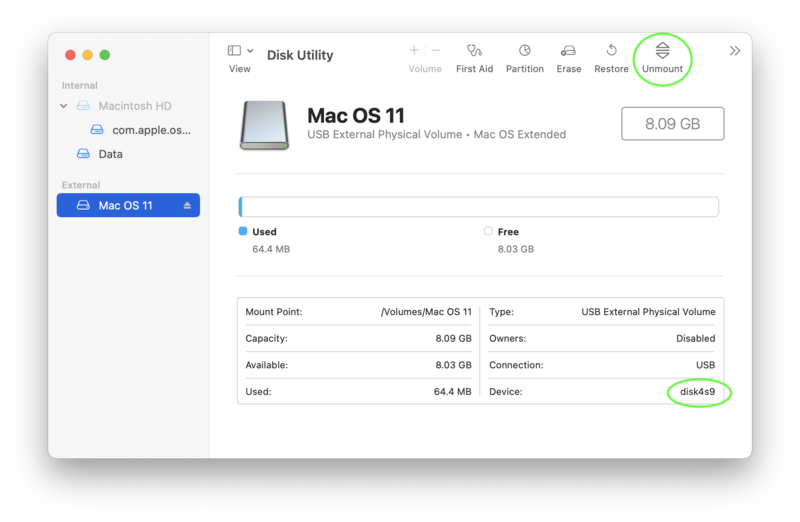The width and height of the screenshot is (800, 522).
Task: Click the white Free legend swatch
Action: coord(488,231)
